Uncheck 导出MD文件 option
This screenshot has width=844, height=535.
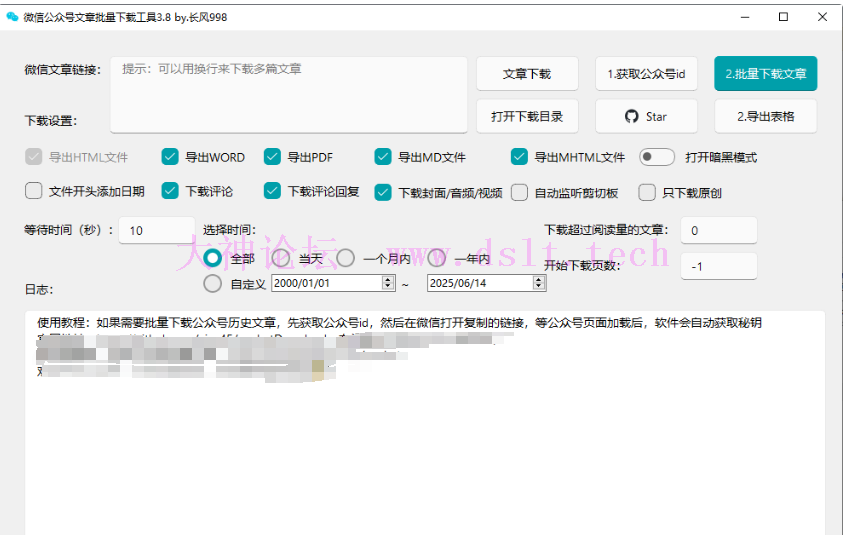383,157
